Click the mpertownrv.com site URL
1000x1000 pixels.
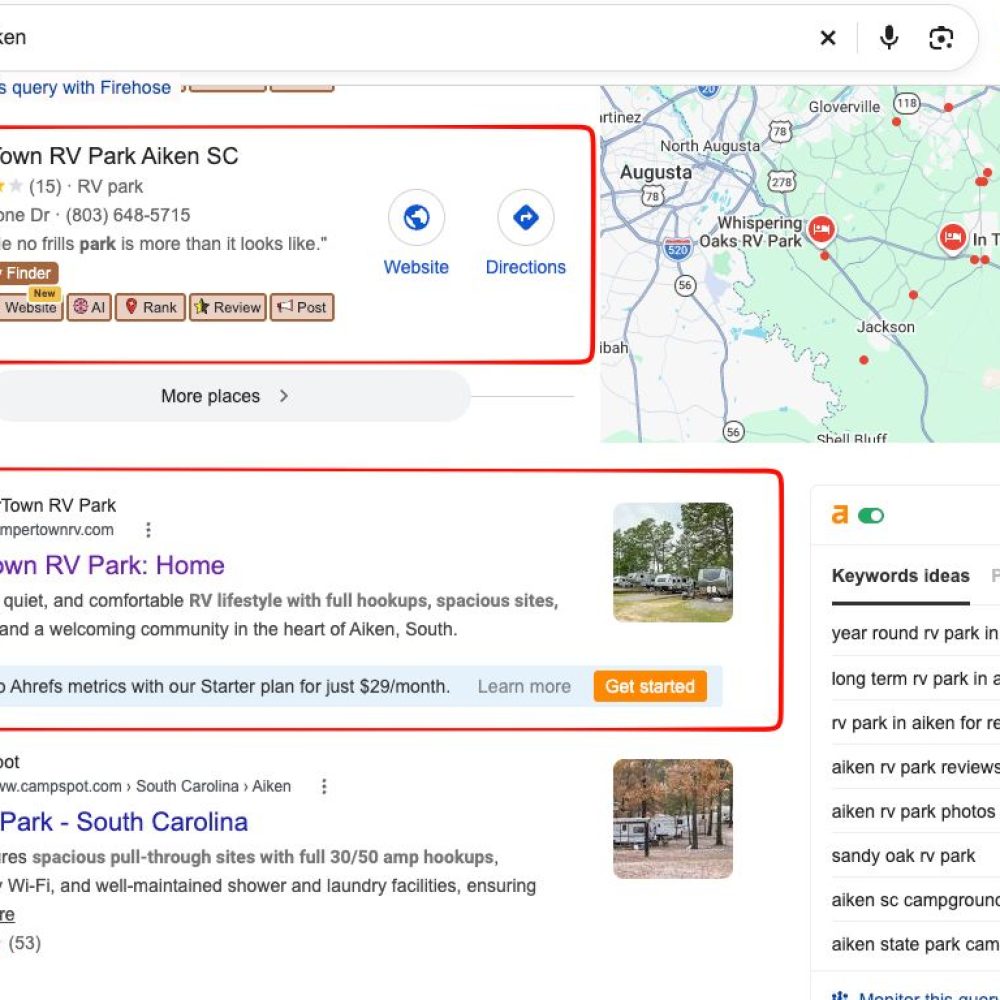pyautogui.click(x=57, y=530)
